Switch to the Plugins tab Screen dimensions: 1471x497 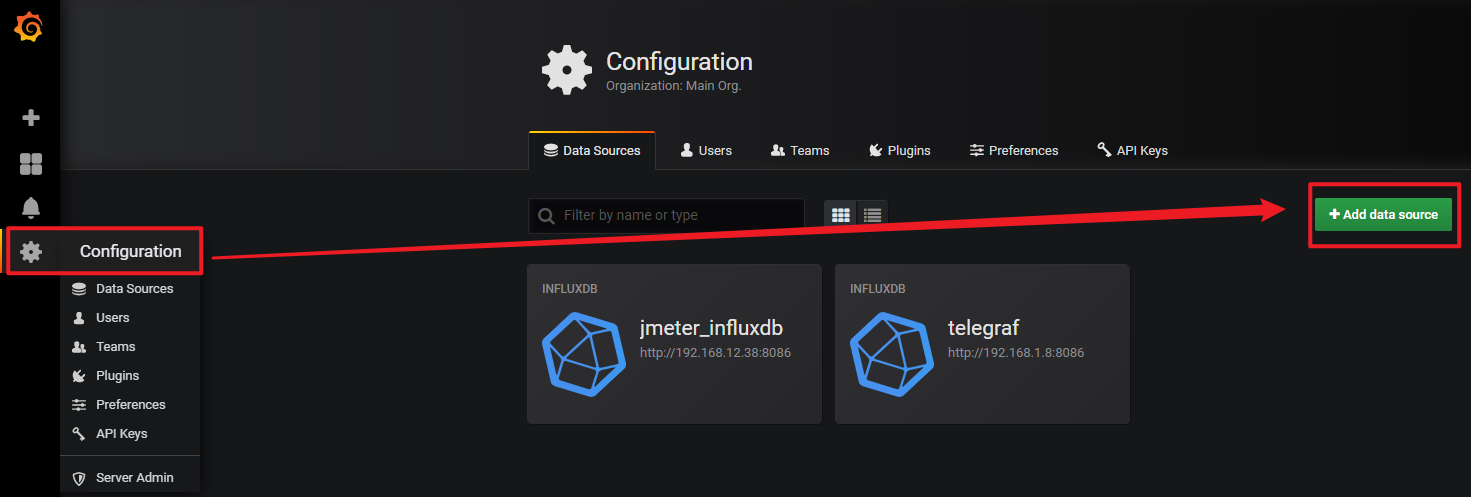900,150
